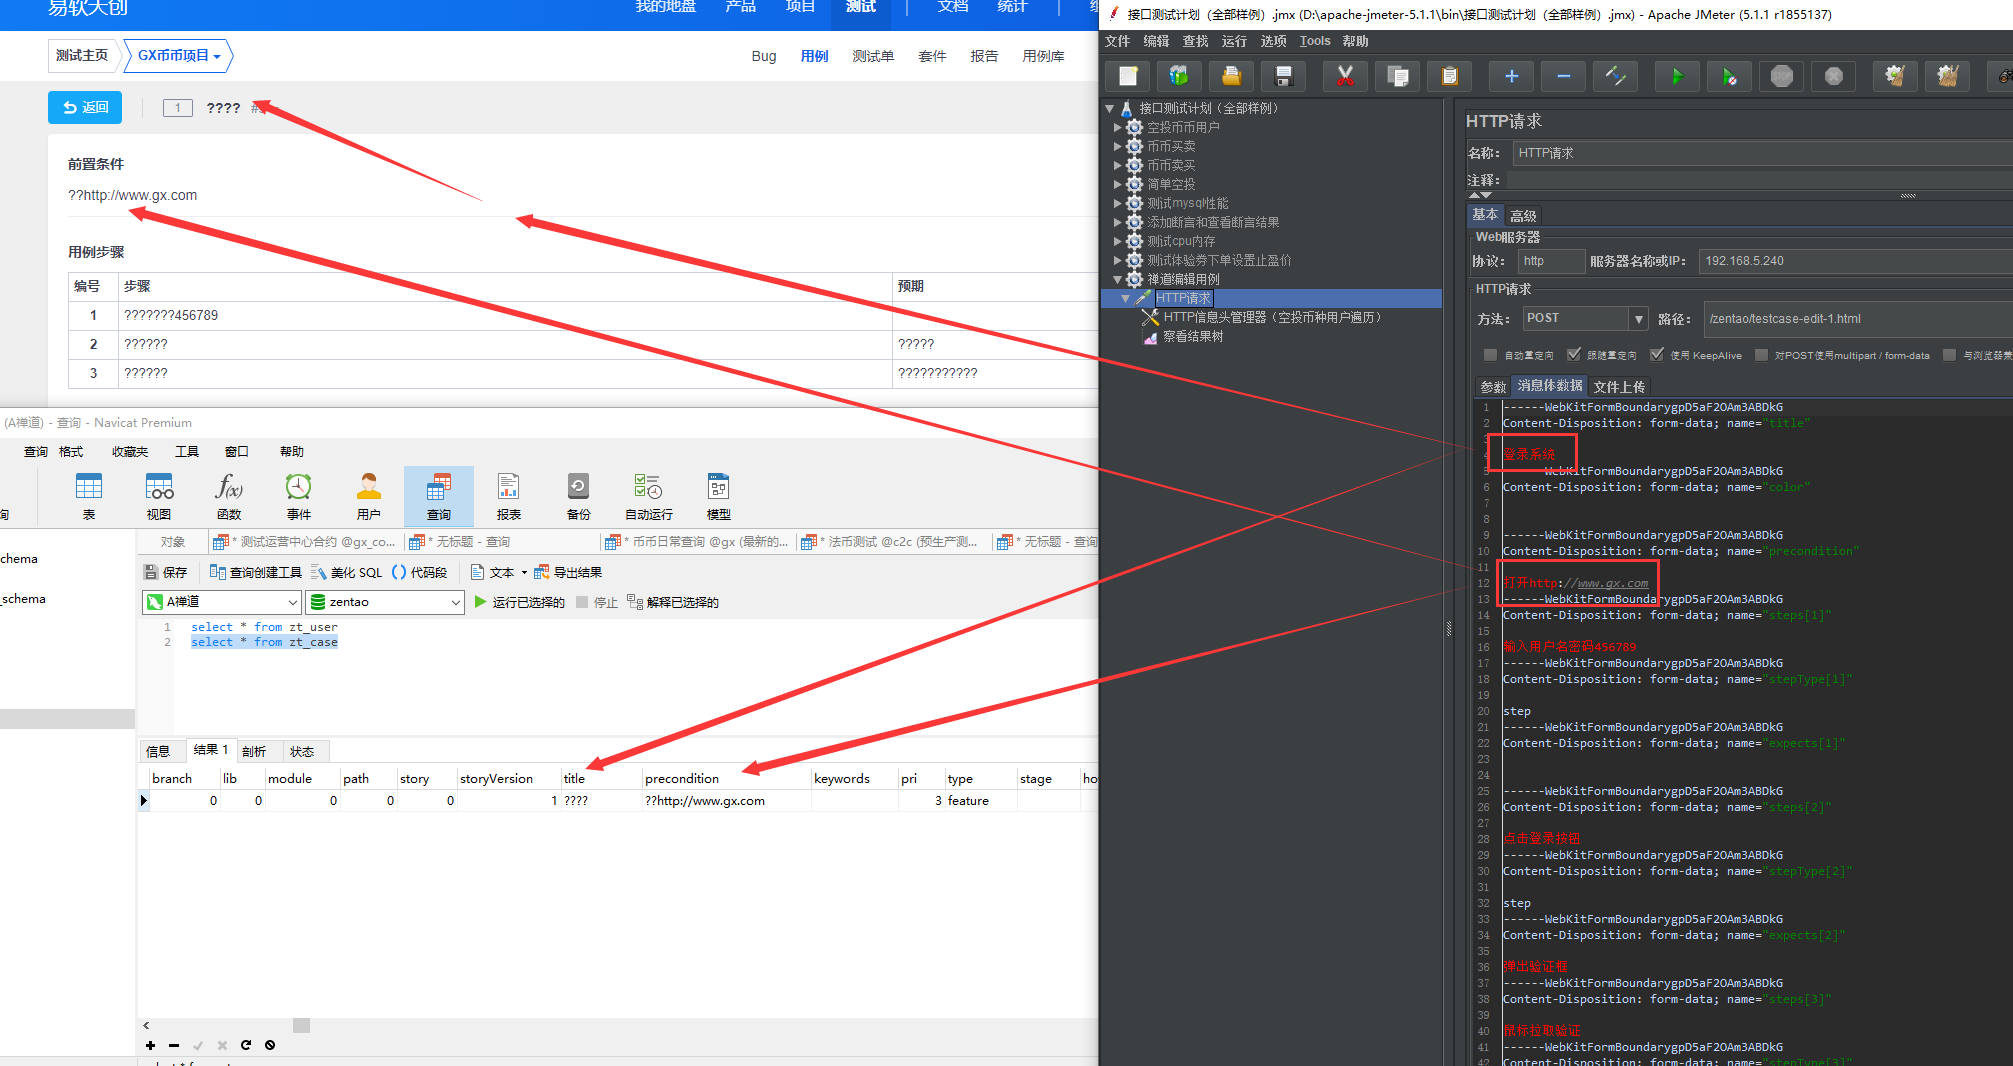Toggle 自动重定向 checkbox in JMeter
Image resolution: width=2013 pixels, height=1066 pixels.
[x=1490, y=355]
